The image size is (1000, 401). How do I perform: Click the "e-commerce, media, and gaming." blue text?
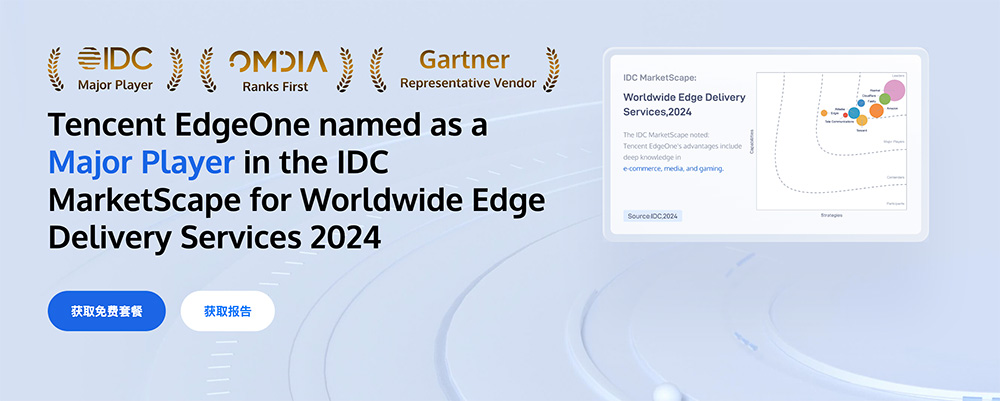pyautogui.click(x=673, y=169)
